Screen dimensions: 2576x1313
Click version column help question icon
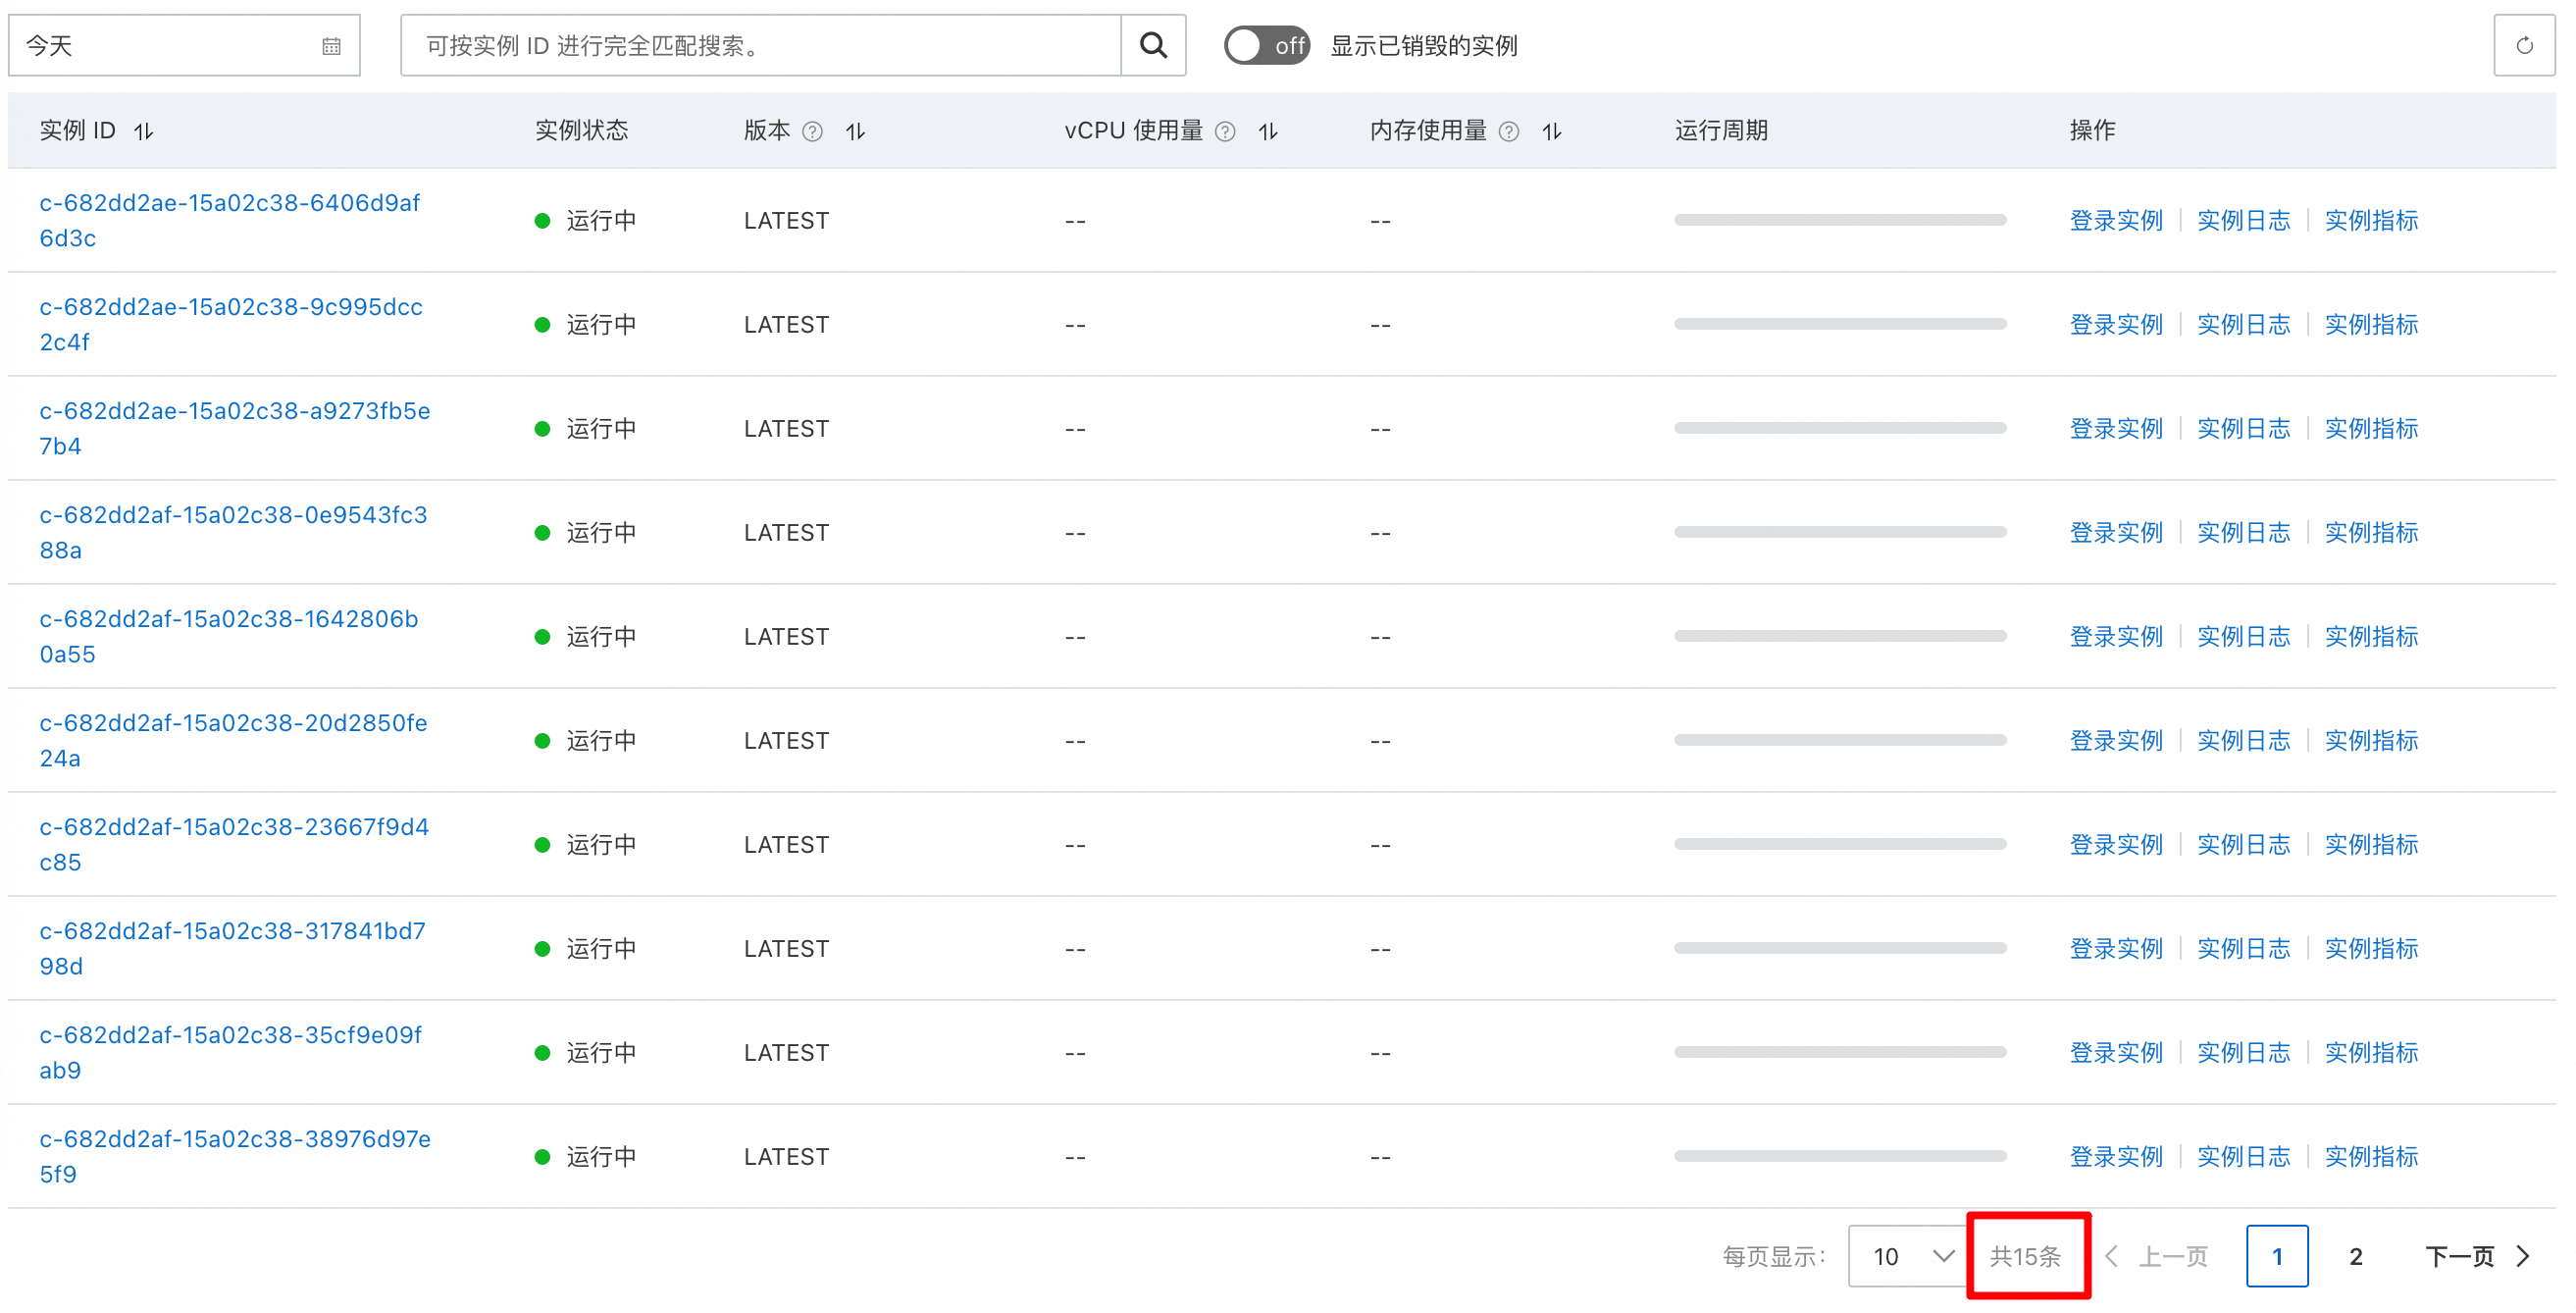[x=813, y=131]
